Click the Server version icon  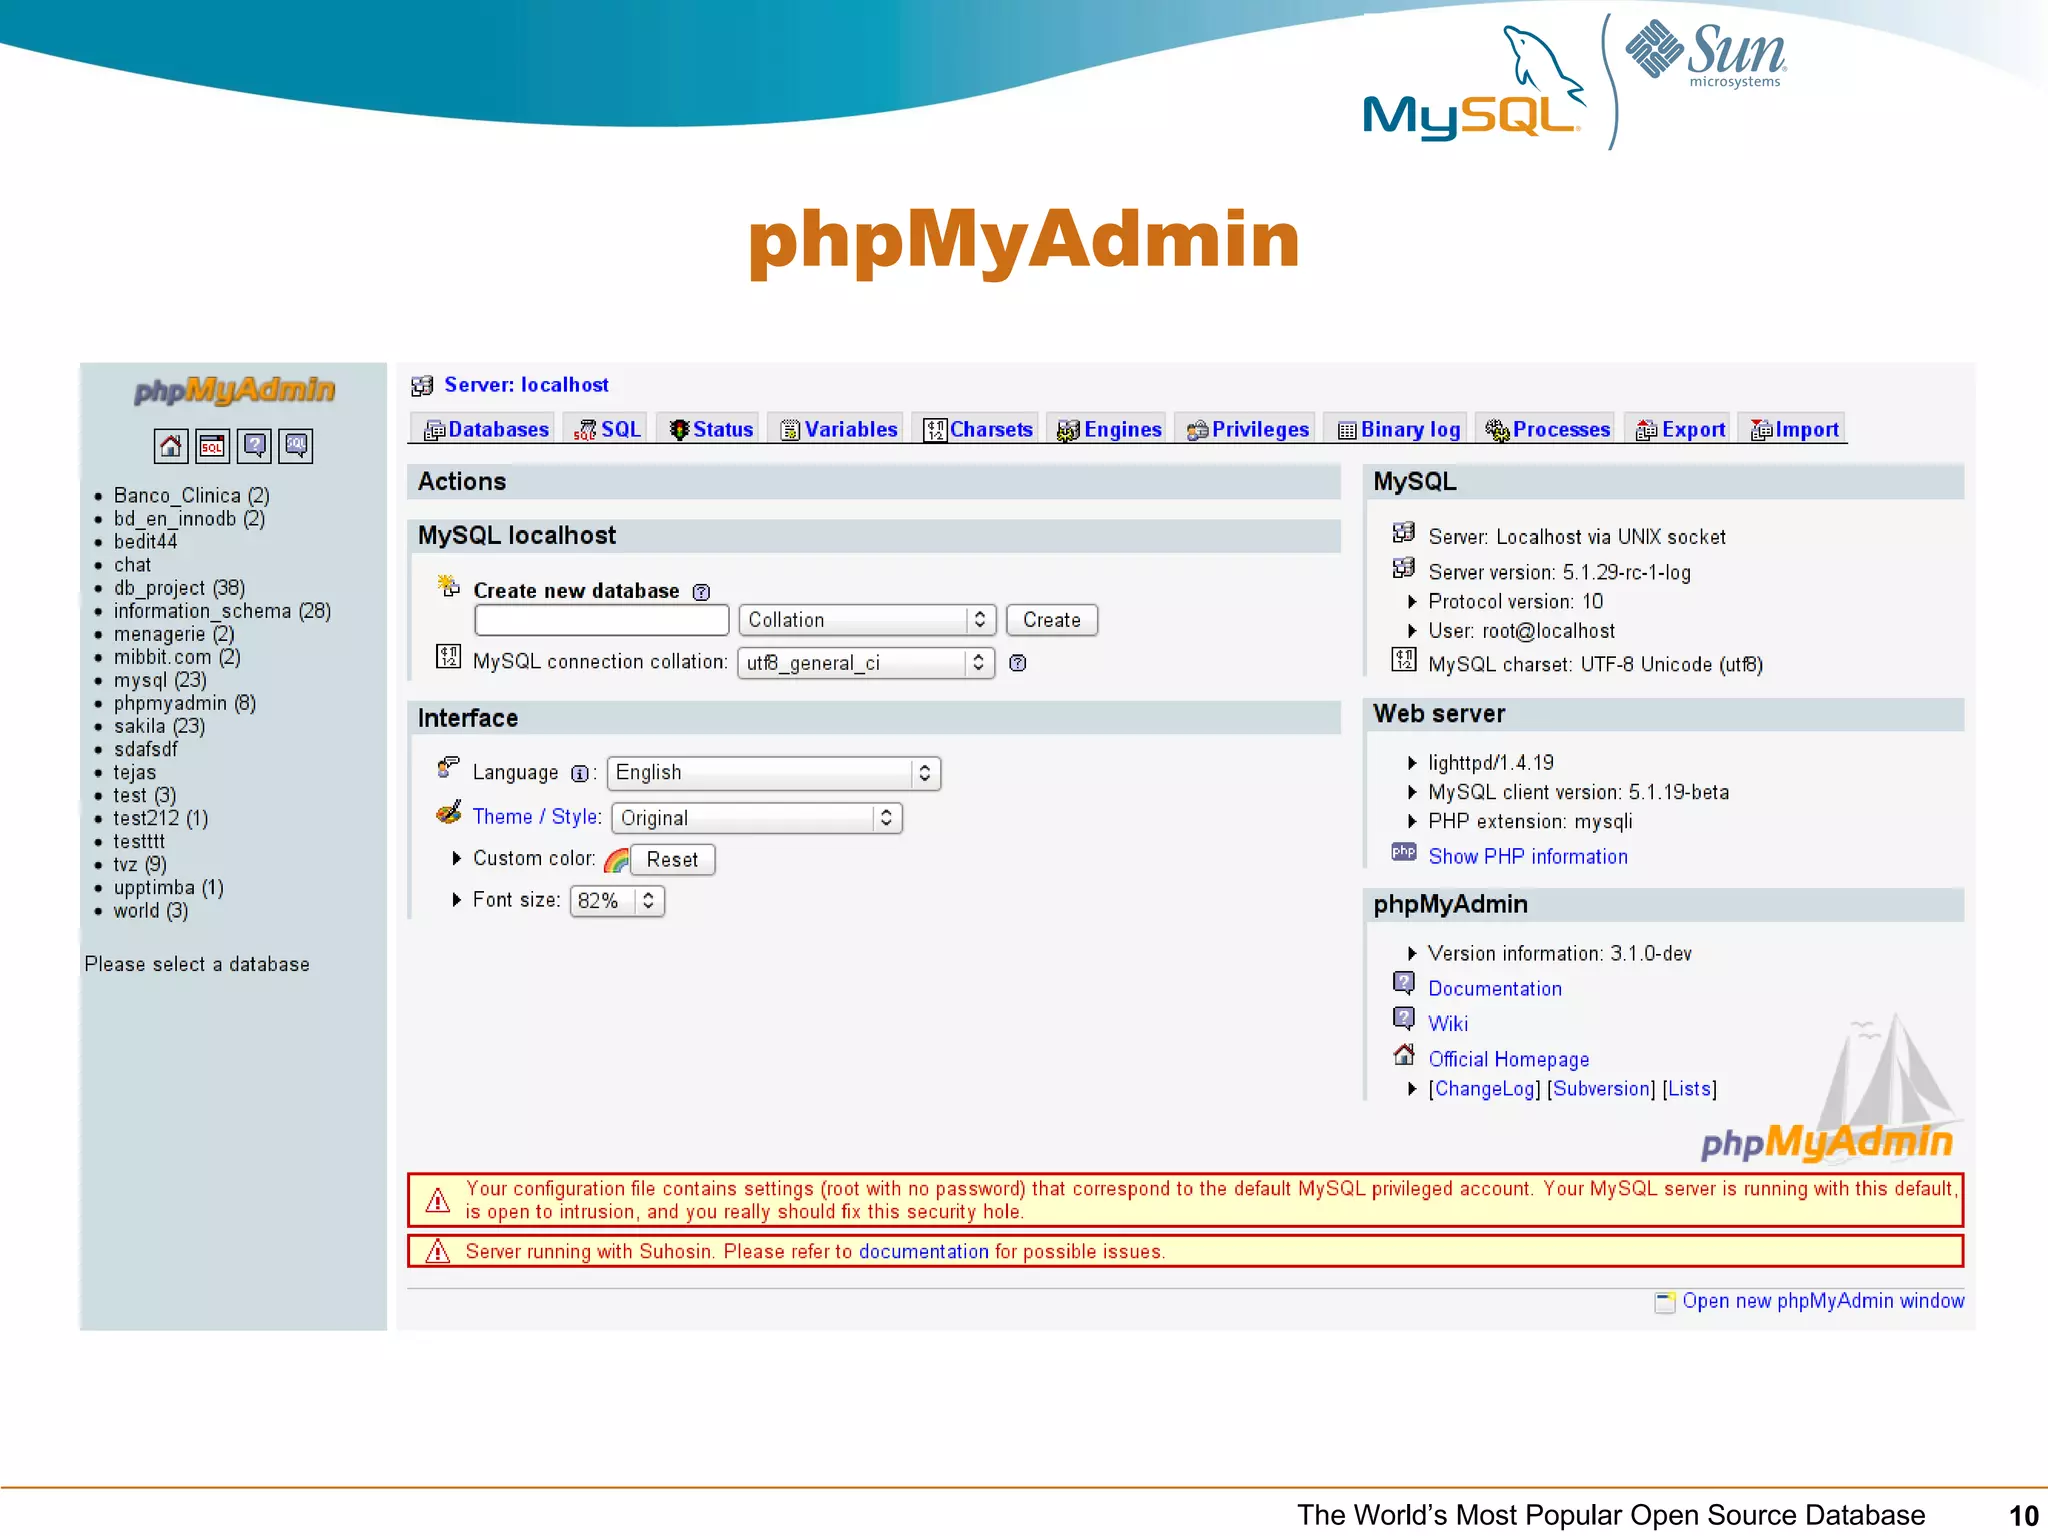1404,568
